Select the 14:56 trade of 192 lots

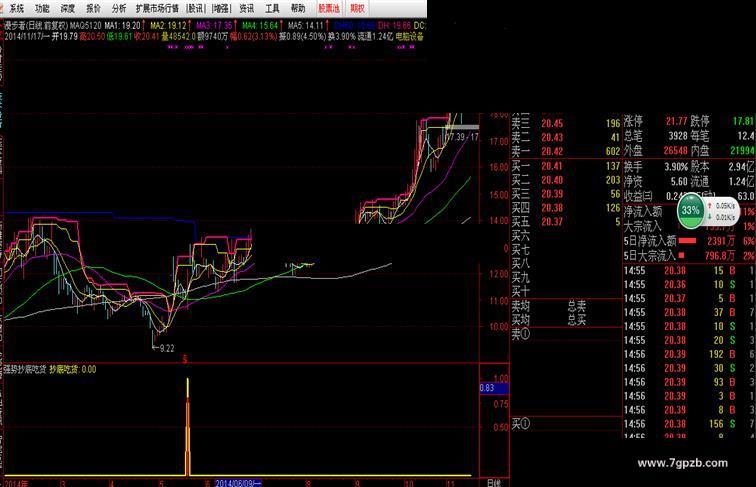point(689,354)
